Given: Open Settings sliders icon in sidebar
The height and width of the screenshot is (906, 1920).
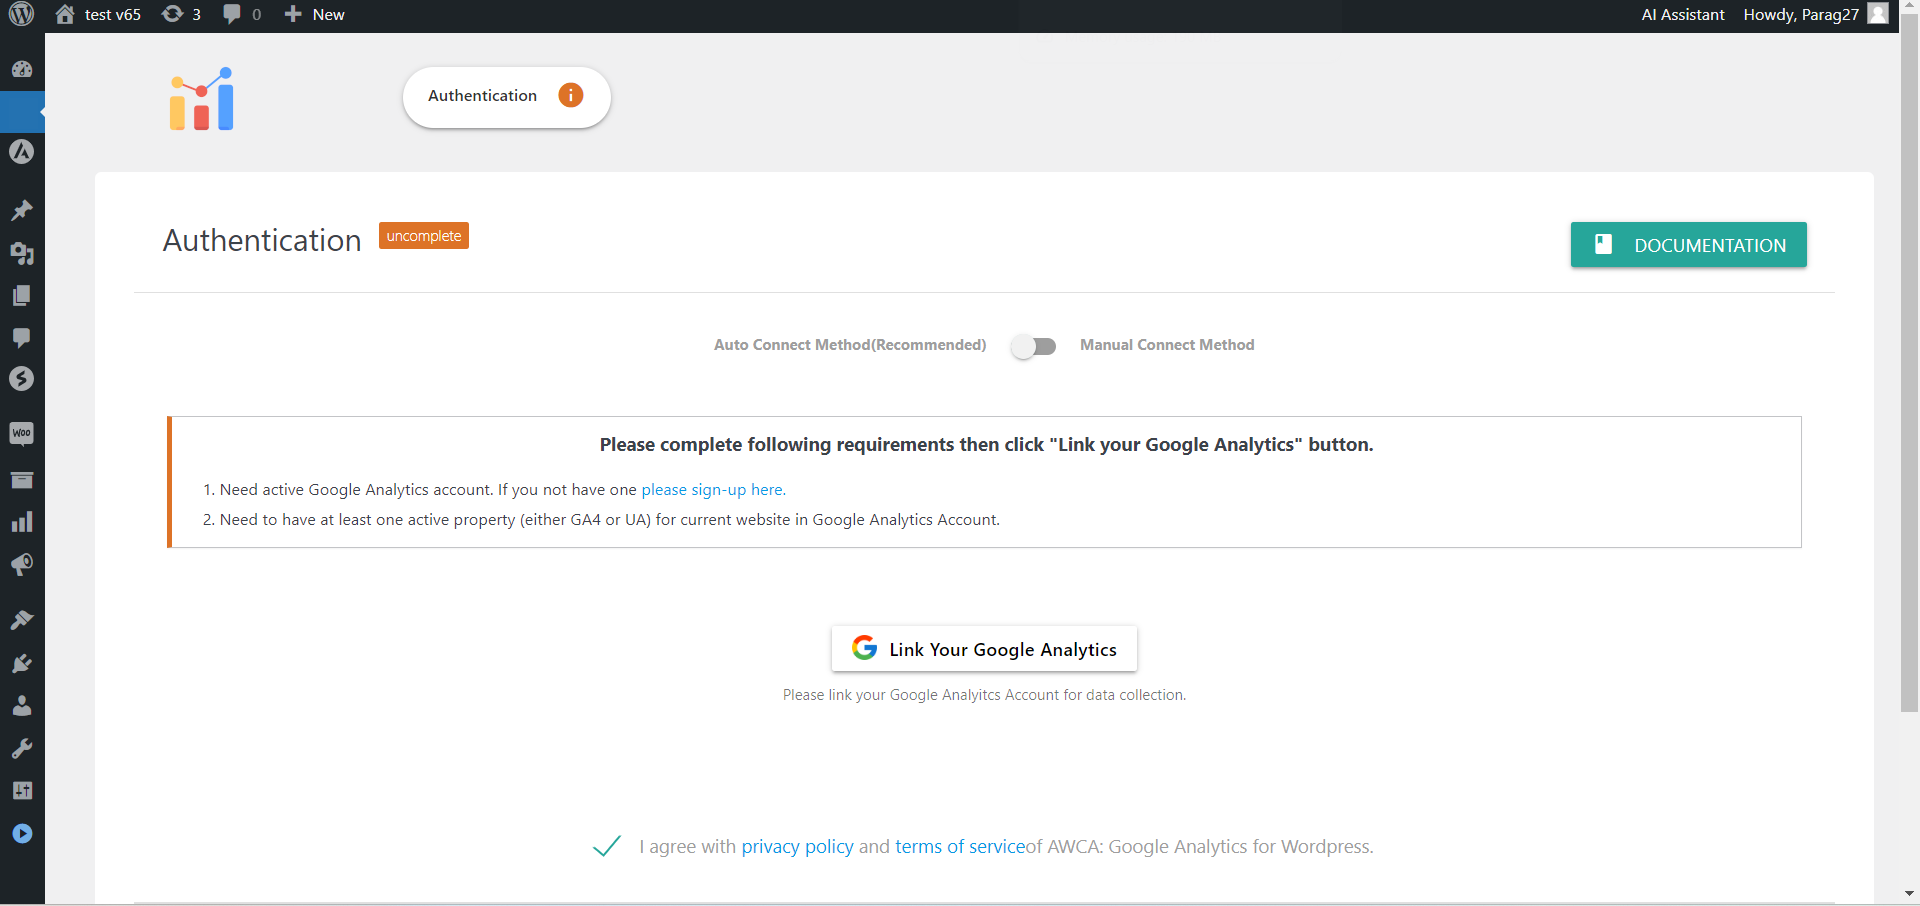Looking at the screenshot, I should click(22, 791).
